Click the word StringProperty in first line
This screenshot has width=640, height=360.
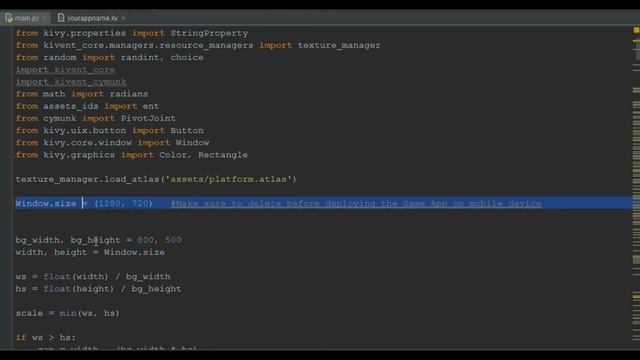(209, 33)
